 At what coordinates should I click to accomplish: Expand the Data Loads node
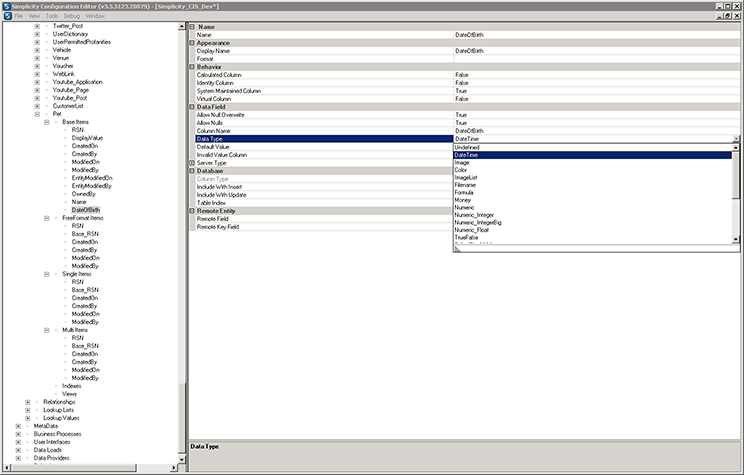(18, 450)
